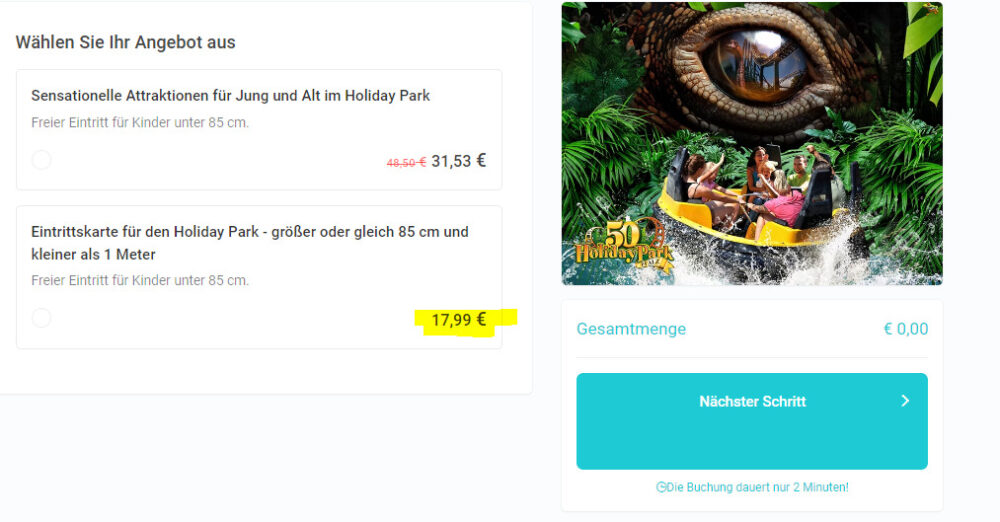The image size is (1000, 522).
Task: Click the dinosaur eye in the park image
Action: [x=758, y=64]
